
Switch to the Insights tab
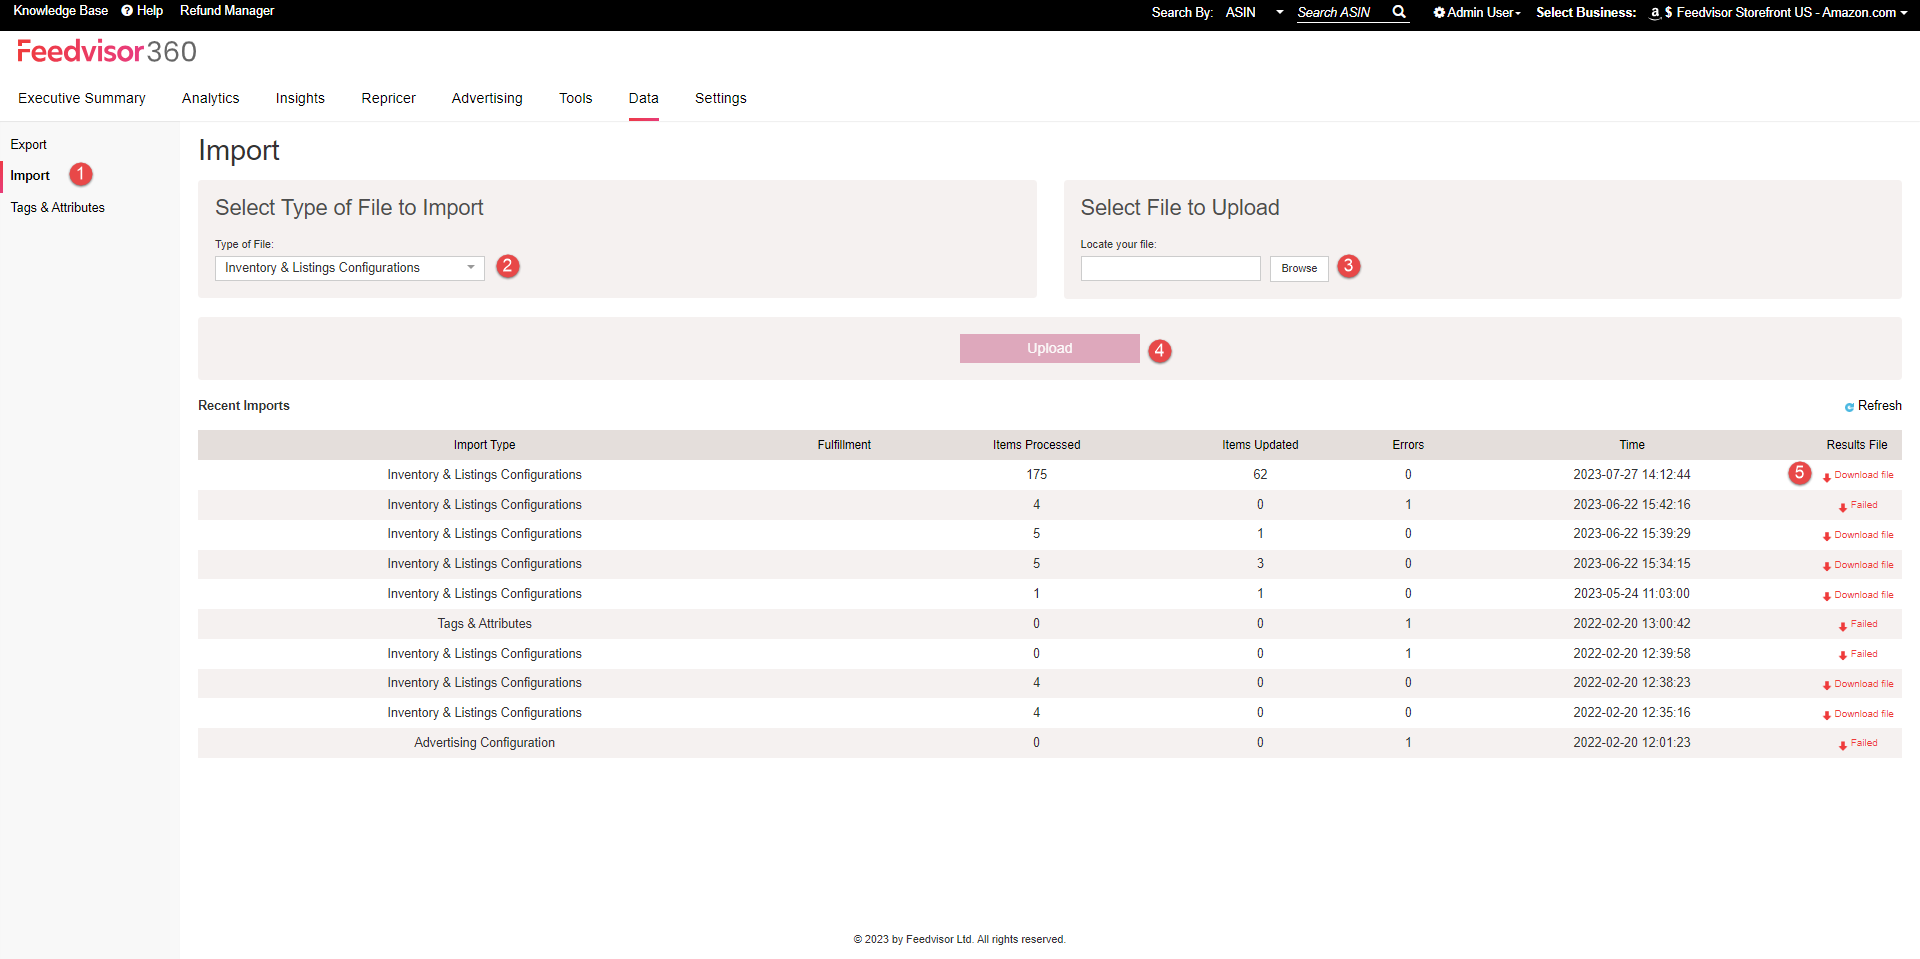point(300,98)
